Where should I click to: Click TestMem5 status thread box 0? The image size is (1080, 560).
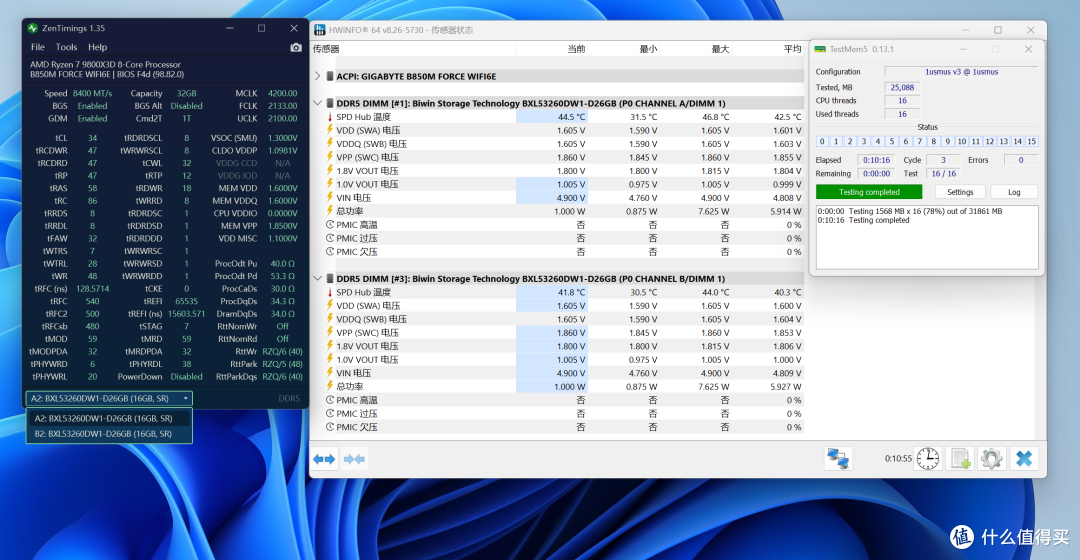[x=822, y=141]
